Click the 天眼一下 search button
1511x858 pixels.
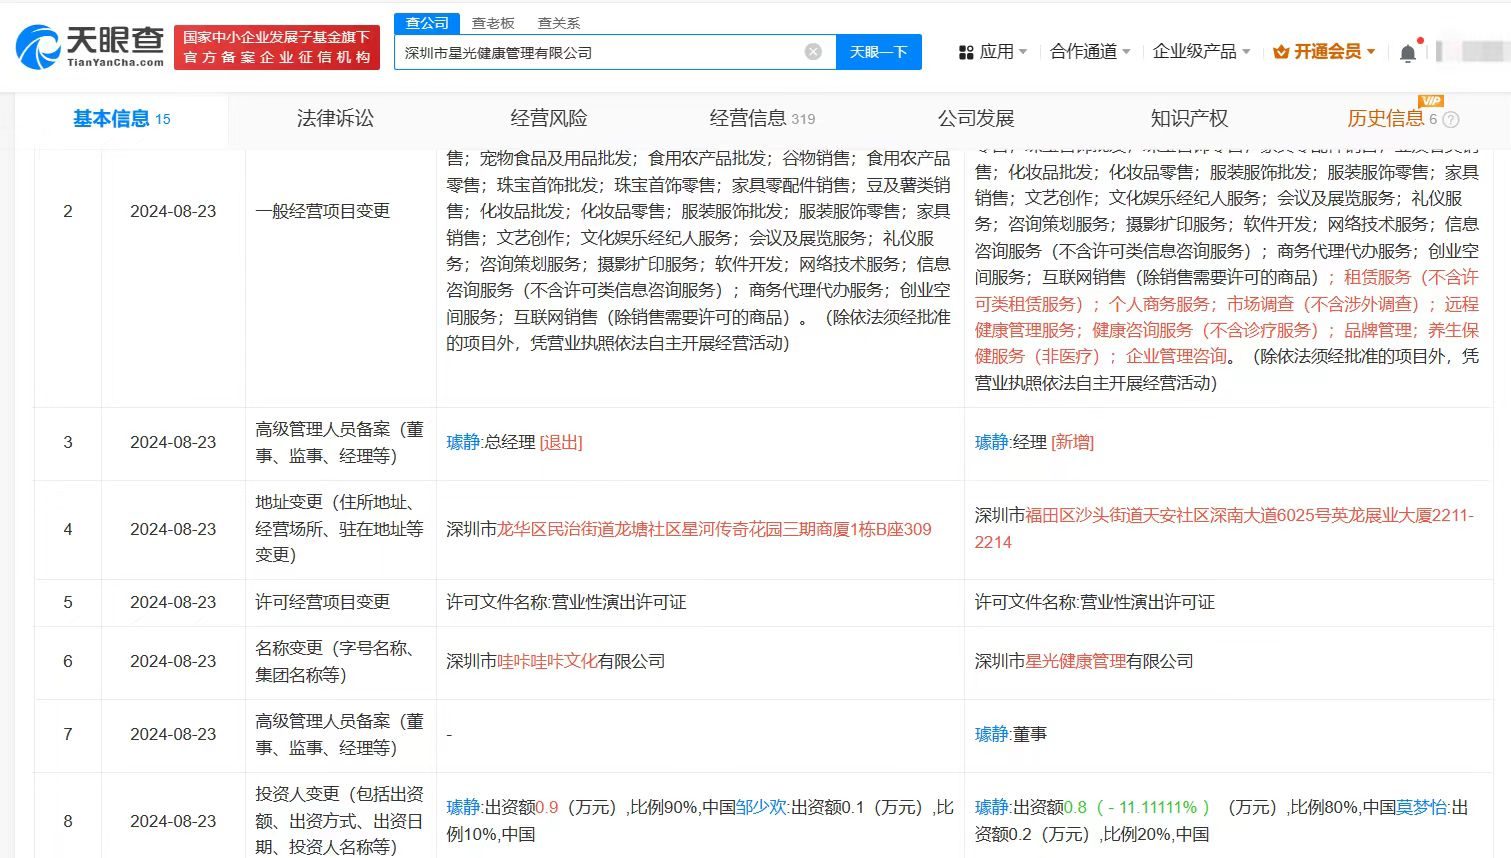pos(878,51)
